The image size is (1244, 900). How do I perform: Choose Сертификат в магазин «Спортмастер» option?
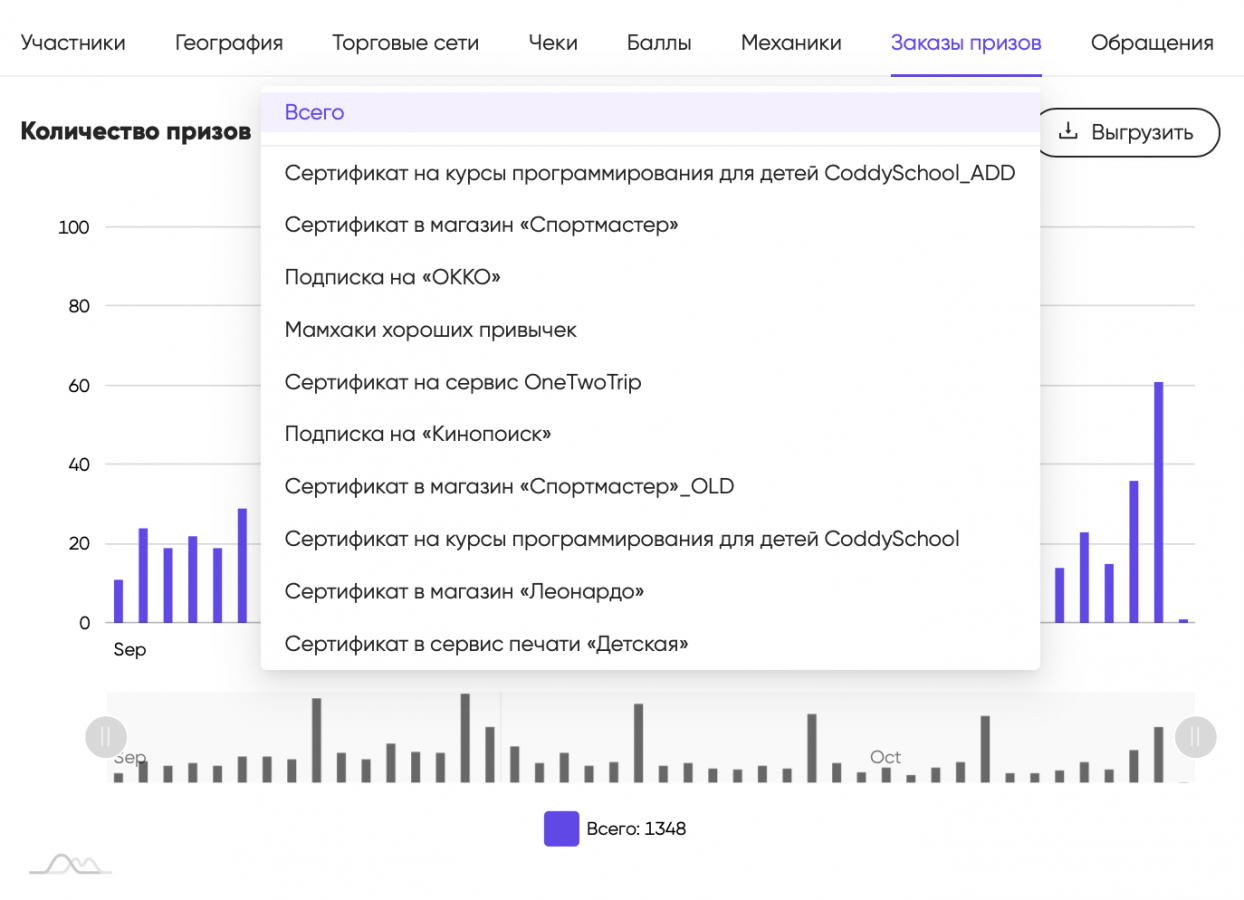pyautogui.click(x=481, y=225)
